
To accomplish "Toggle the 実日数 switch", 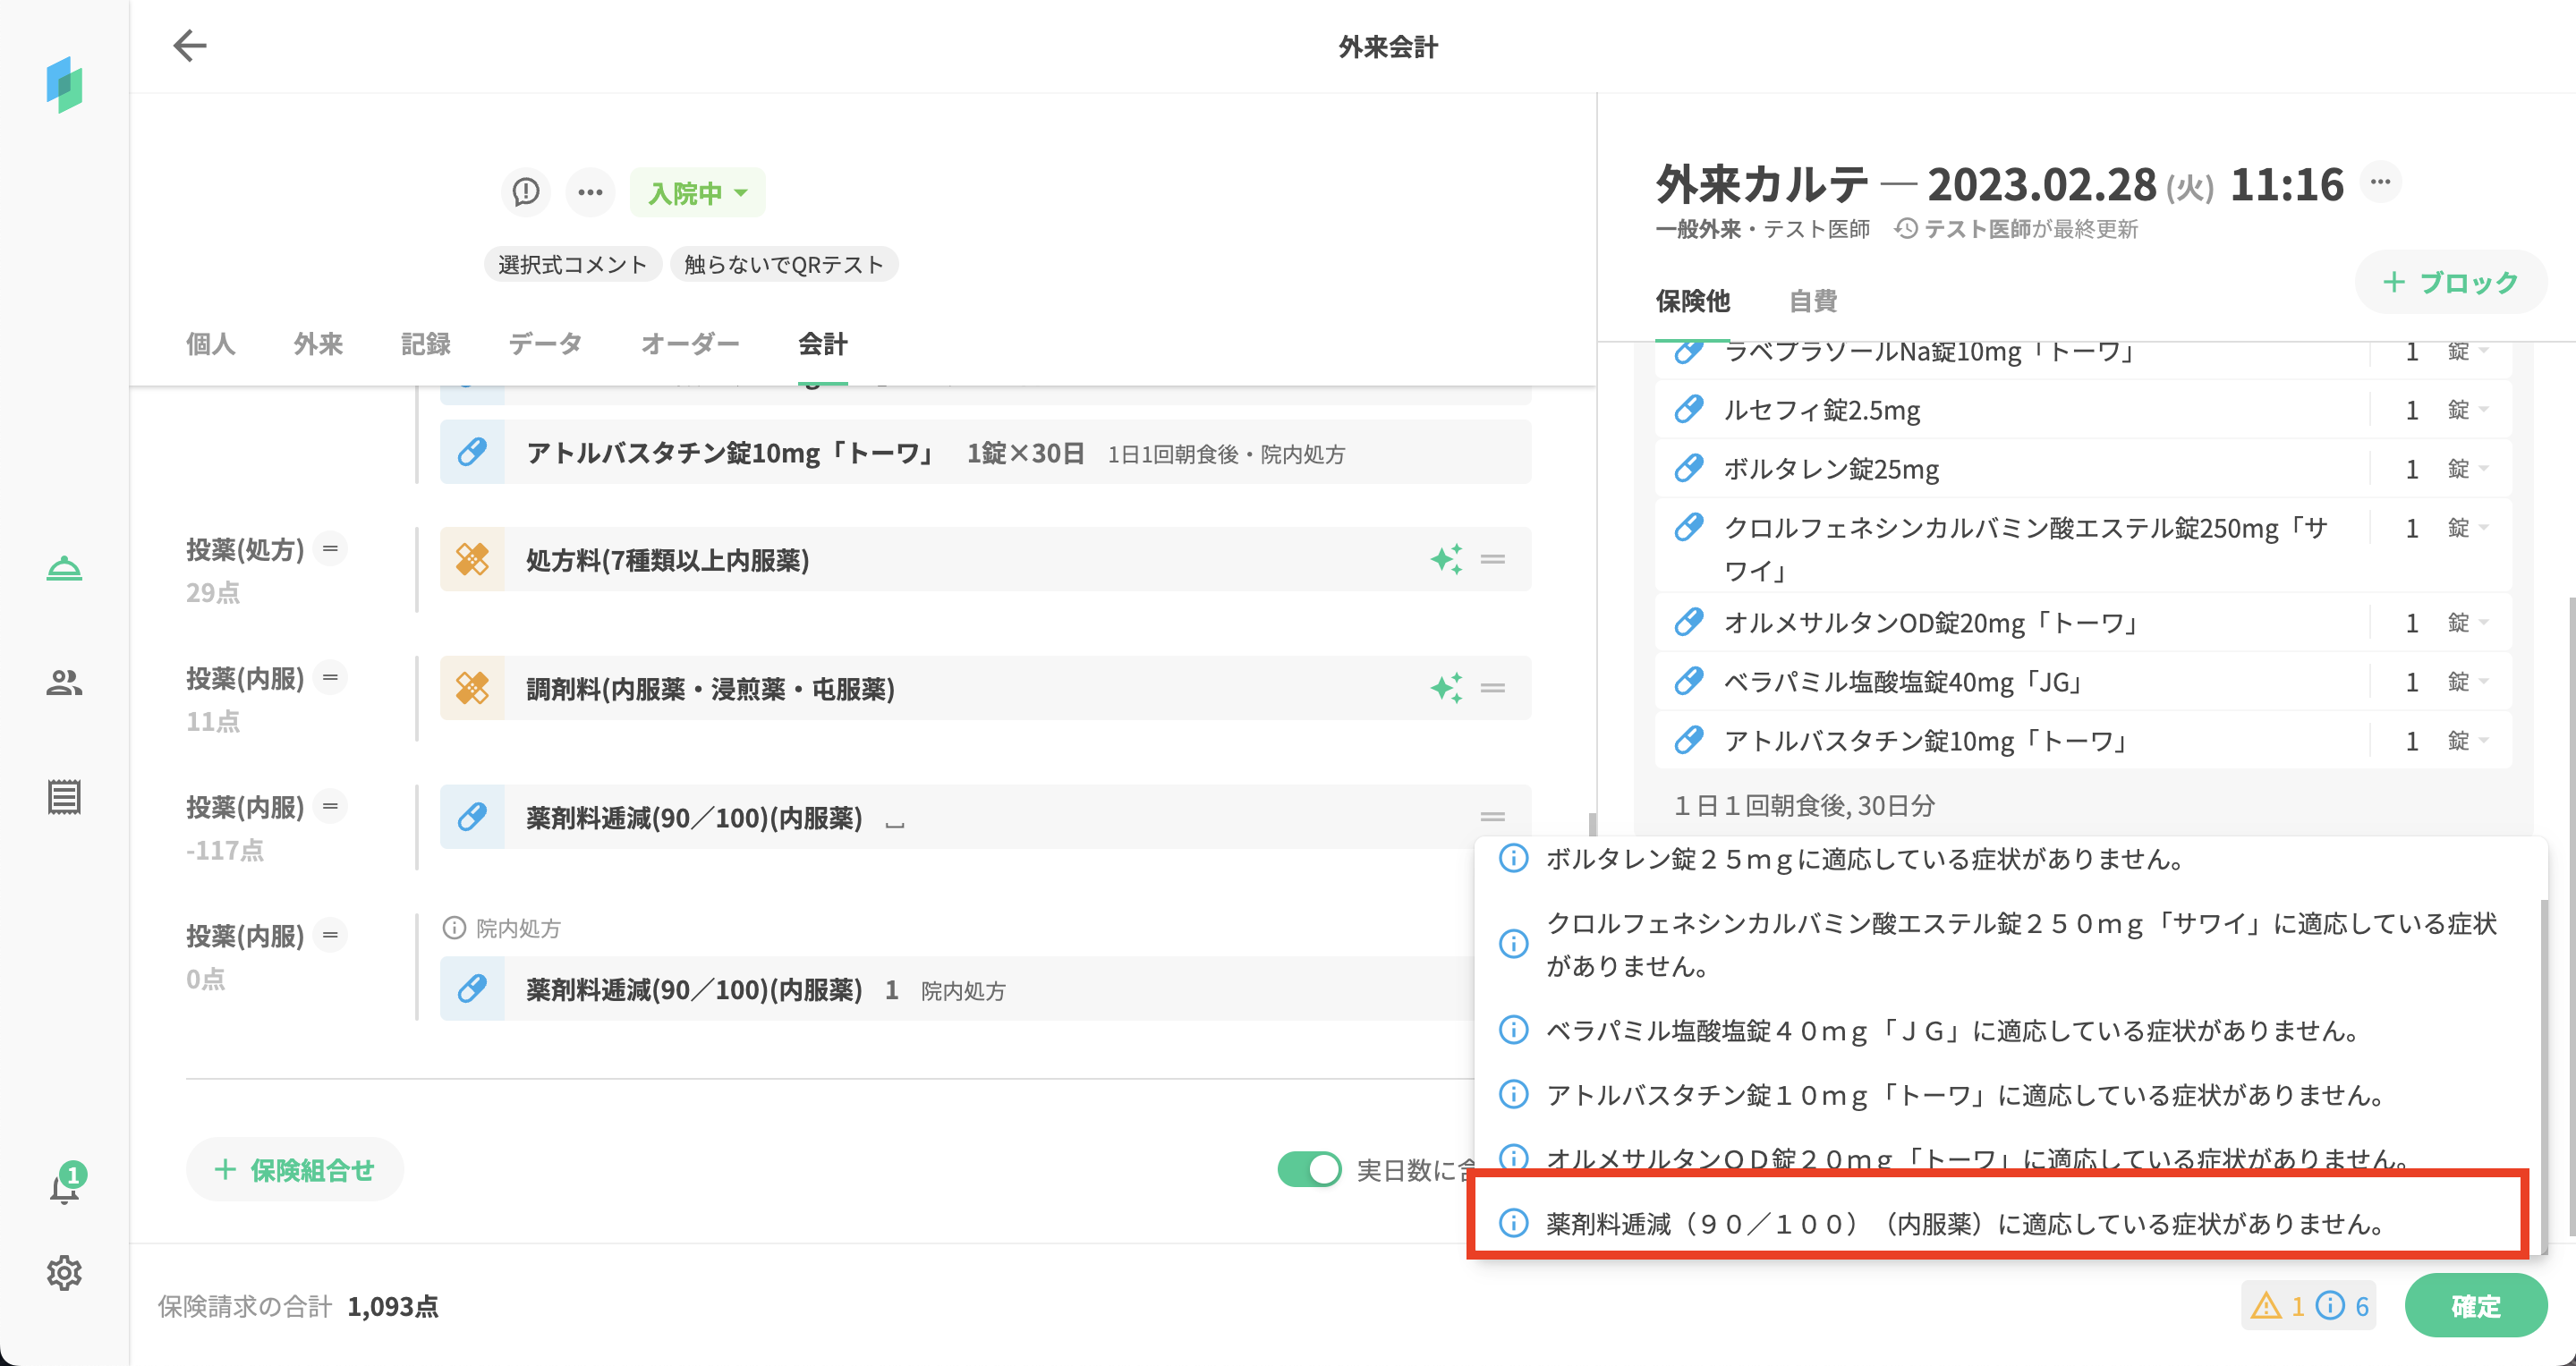I will coord(1309,1169).
